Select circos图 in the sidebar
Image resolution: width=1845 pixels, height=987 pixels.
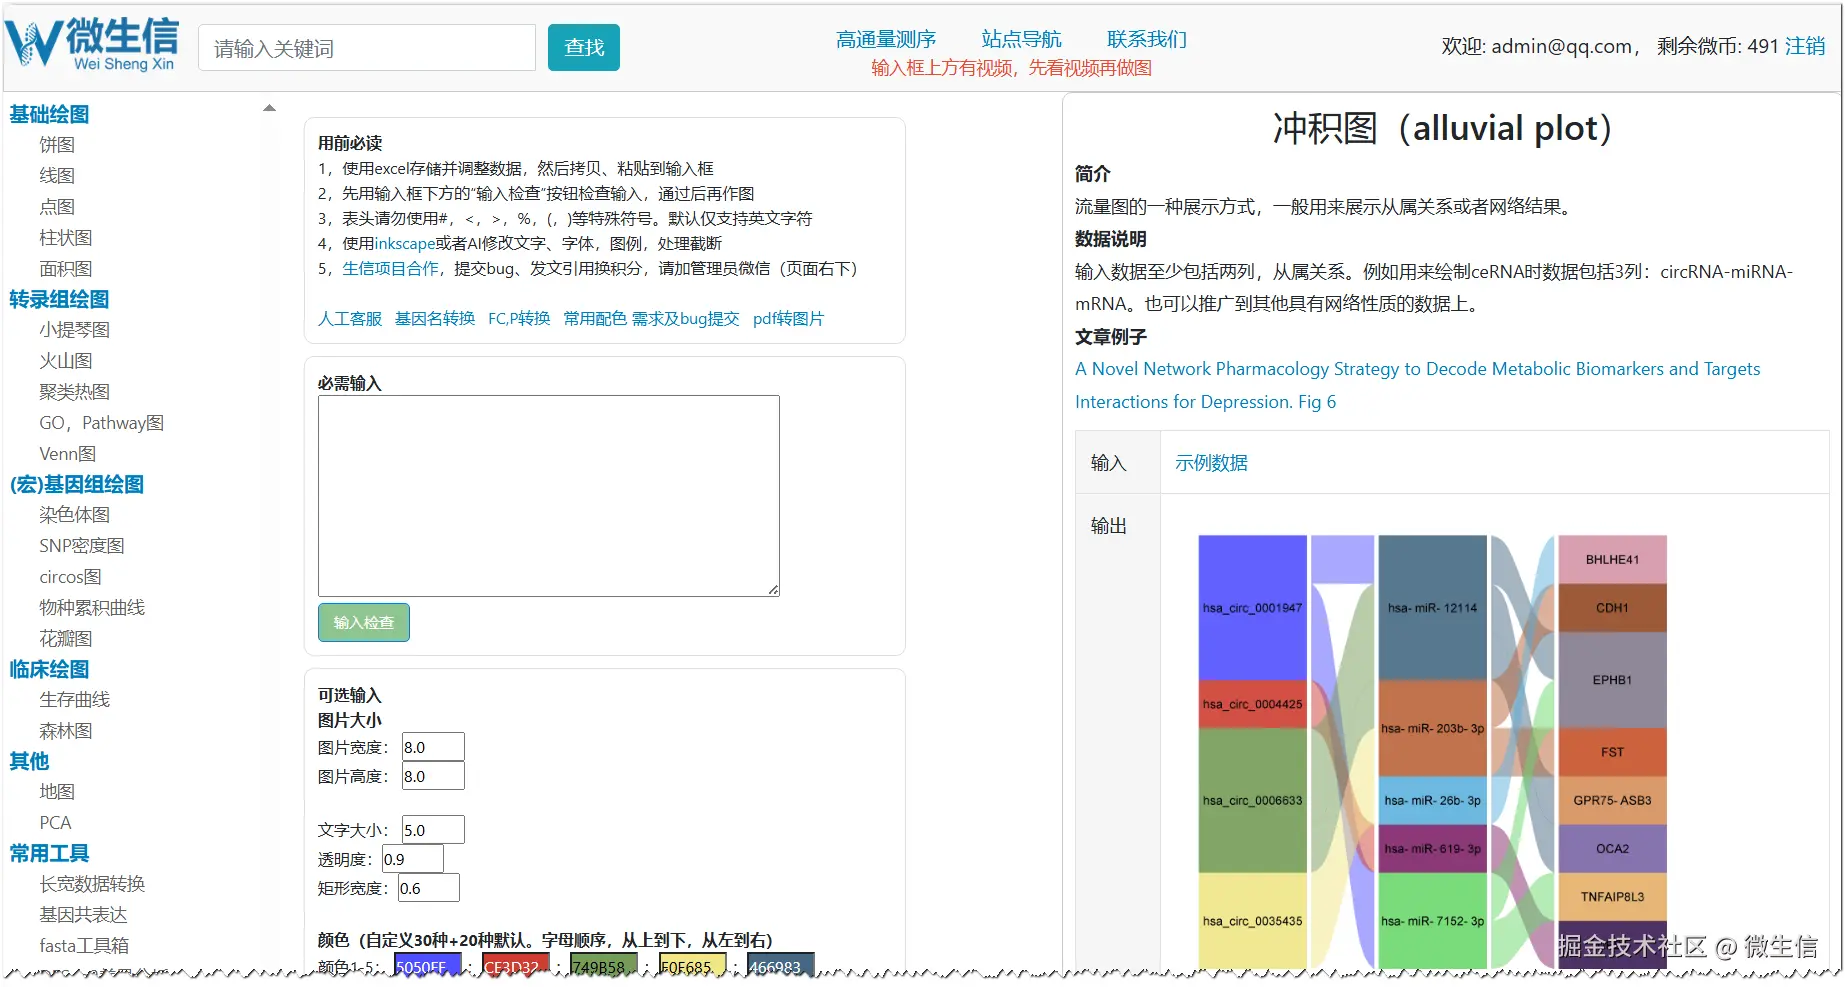pyautogui.click(x=70, y=577)
